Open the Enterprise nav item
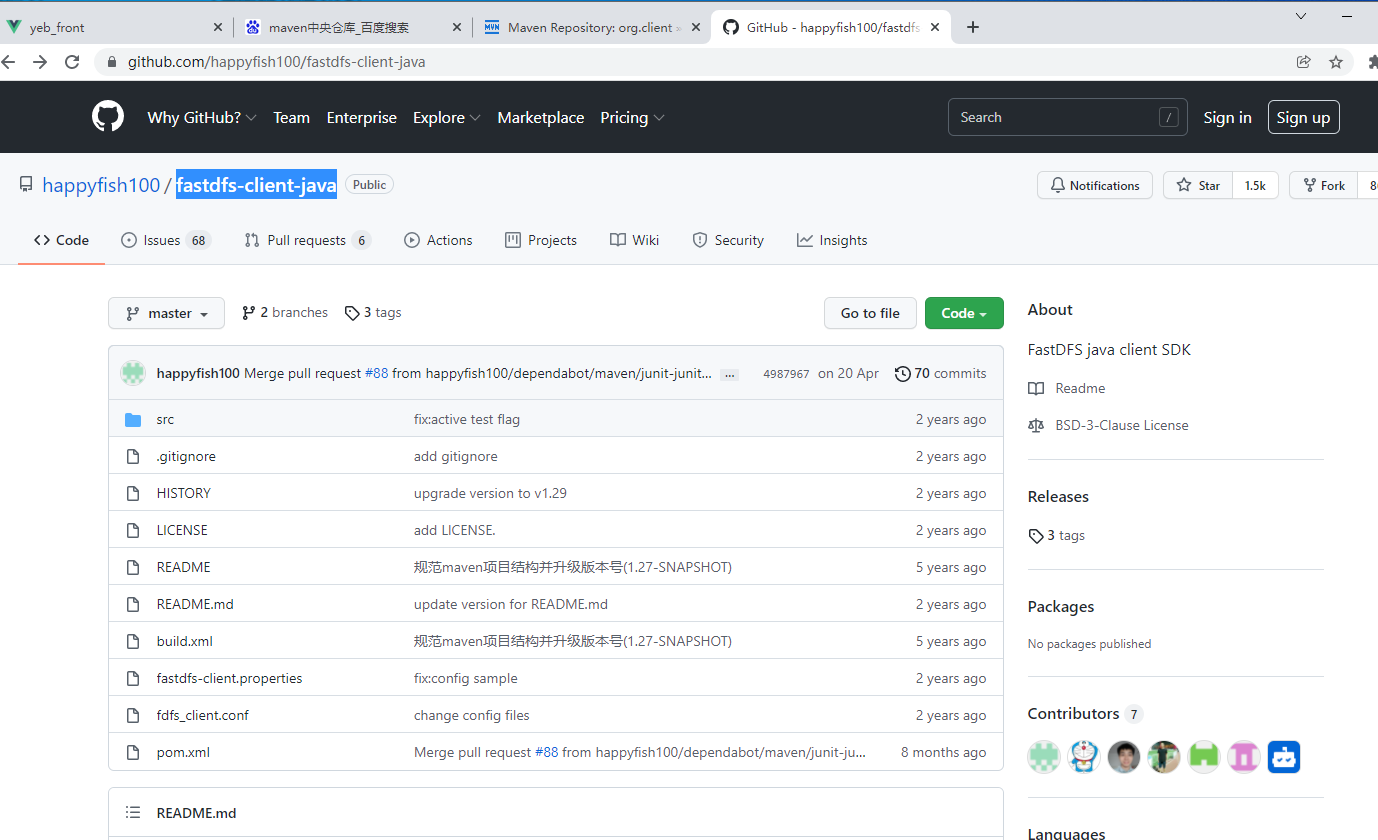This screenshot has height=840, width=1378. tap(362, 118)
